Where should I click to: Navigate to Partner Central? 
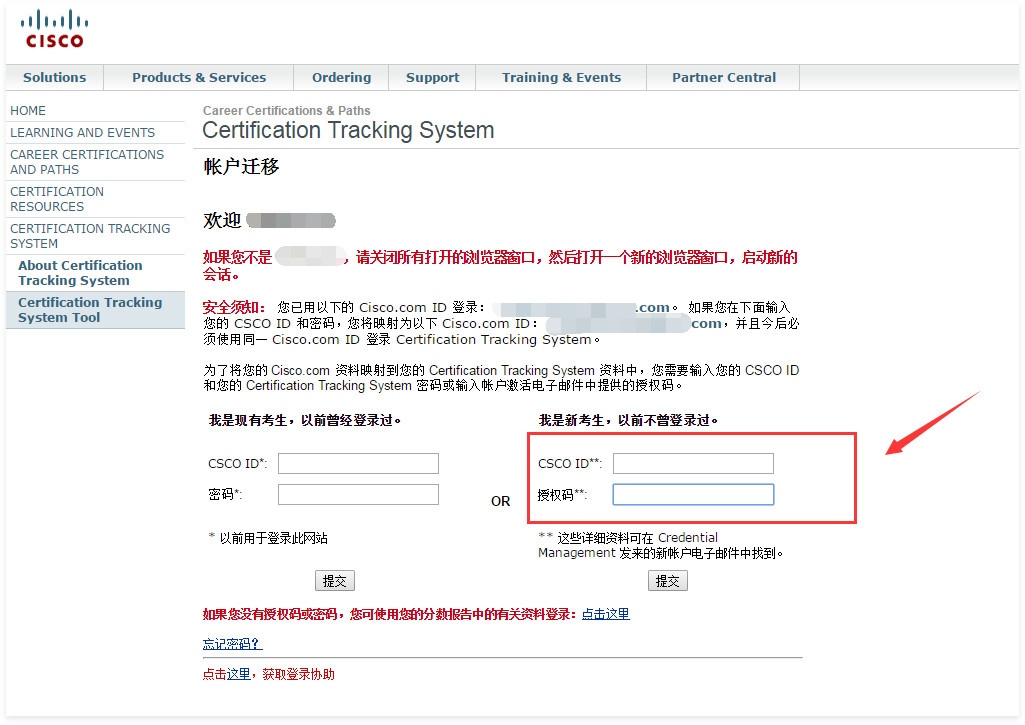coord(724,77)
